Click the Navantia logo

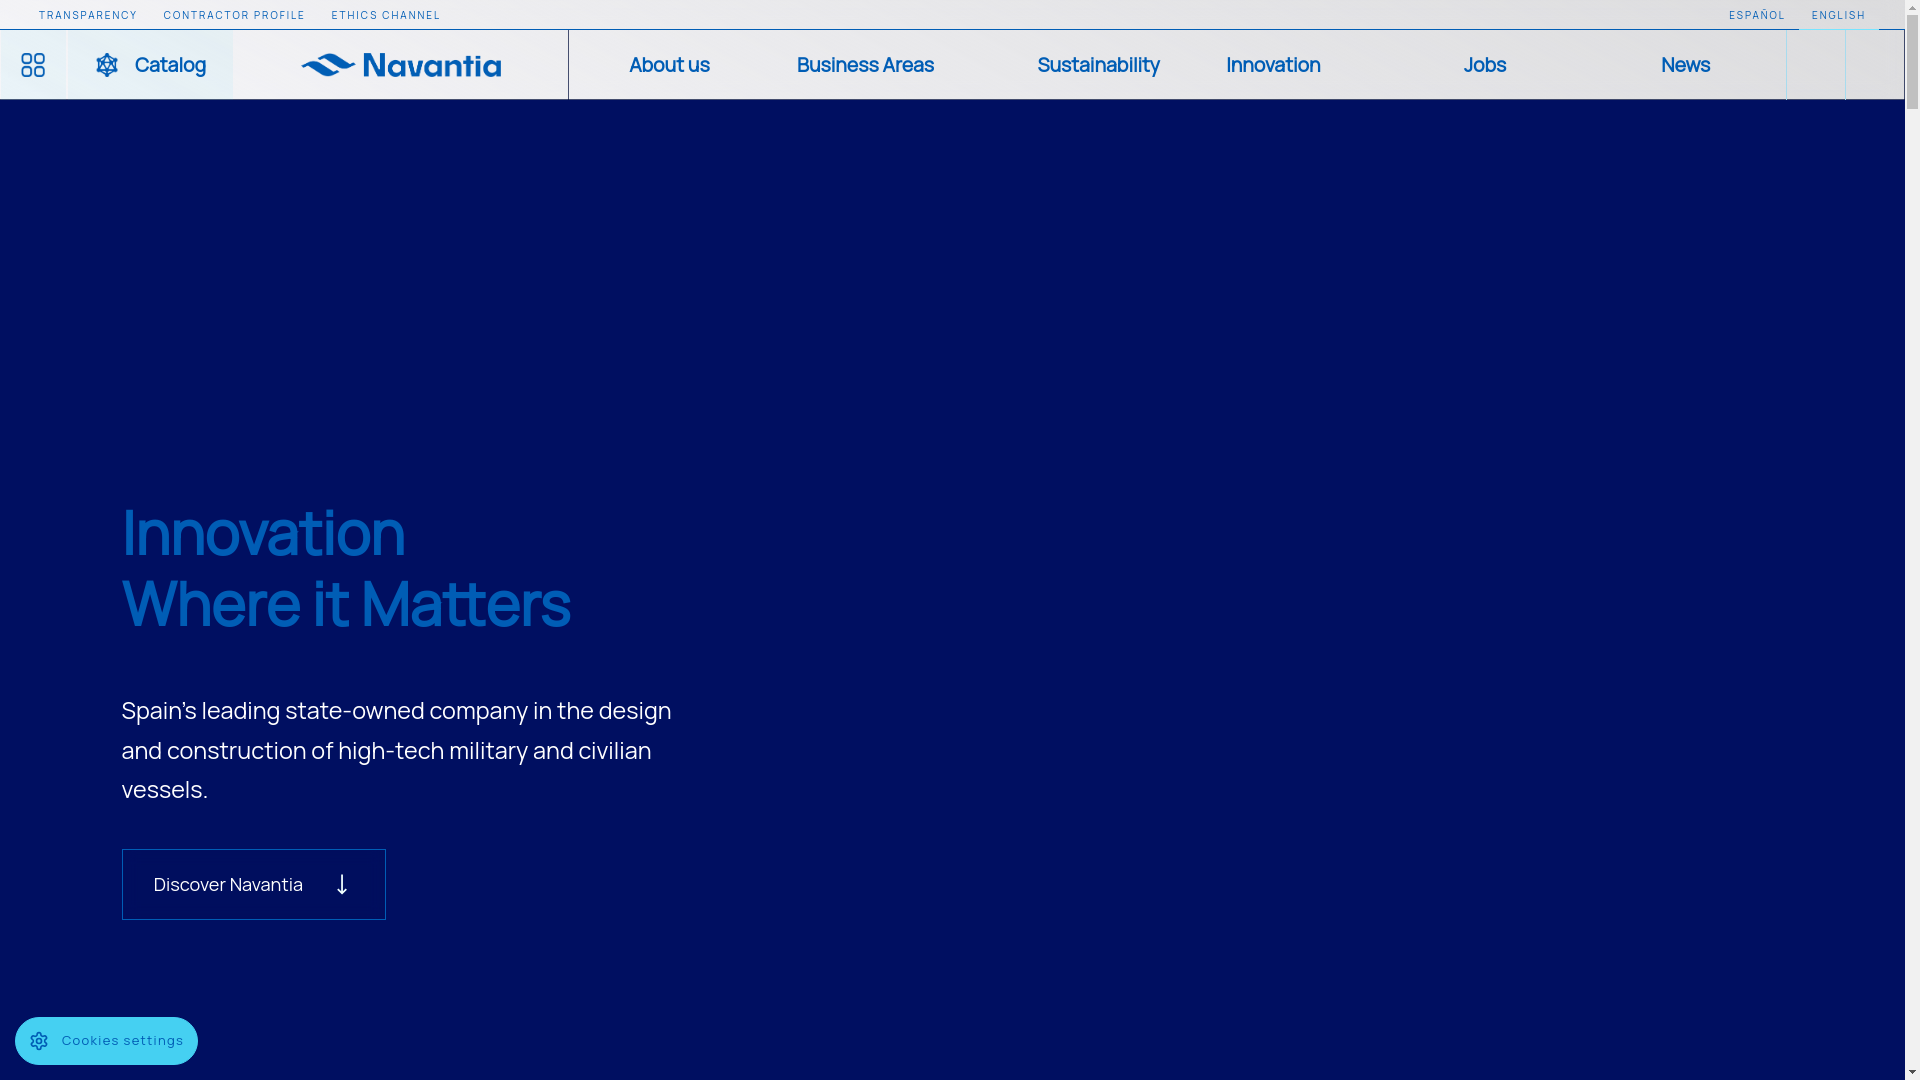click(x=401, y=65)
